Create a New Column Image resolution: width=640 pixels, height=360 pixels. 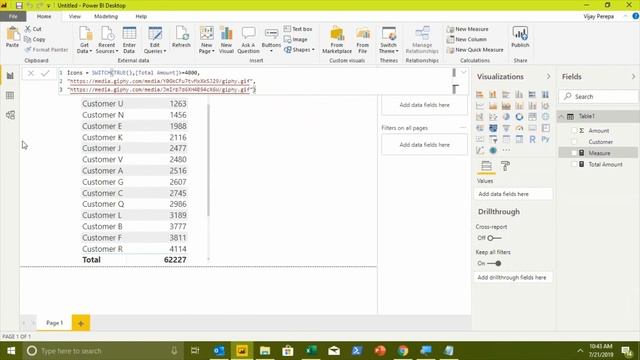pos(467,40)
